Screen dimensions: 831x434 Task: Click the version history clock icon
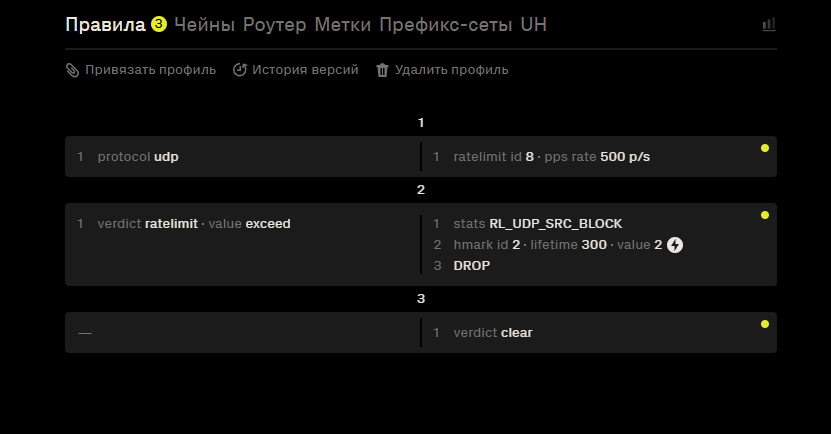click(240, 70)
